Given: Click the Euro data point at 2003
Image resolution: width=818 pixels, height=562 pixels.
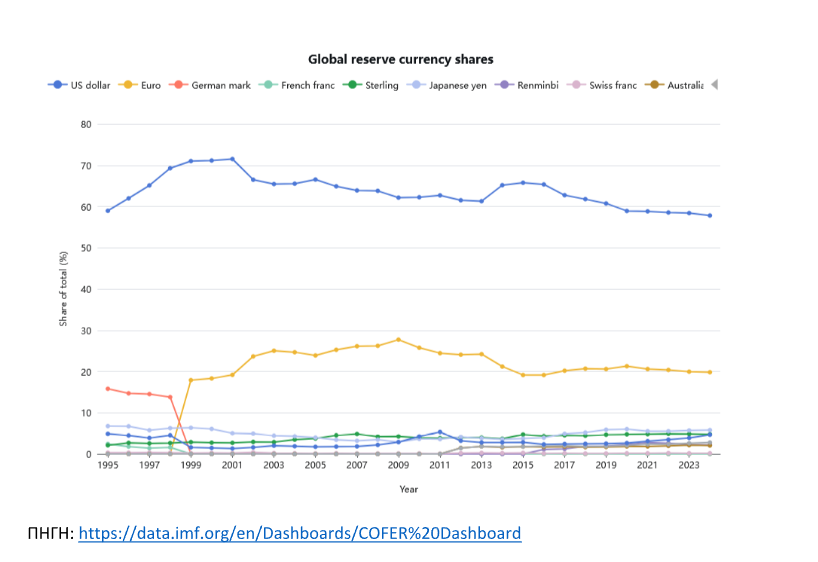Looking at the screenshot, I should [274, 351].
